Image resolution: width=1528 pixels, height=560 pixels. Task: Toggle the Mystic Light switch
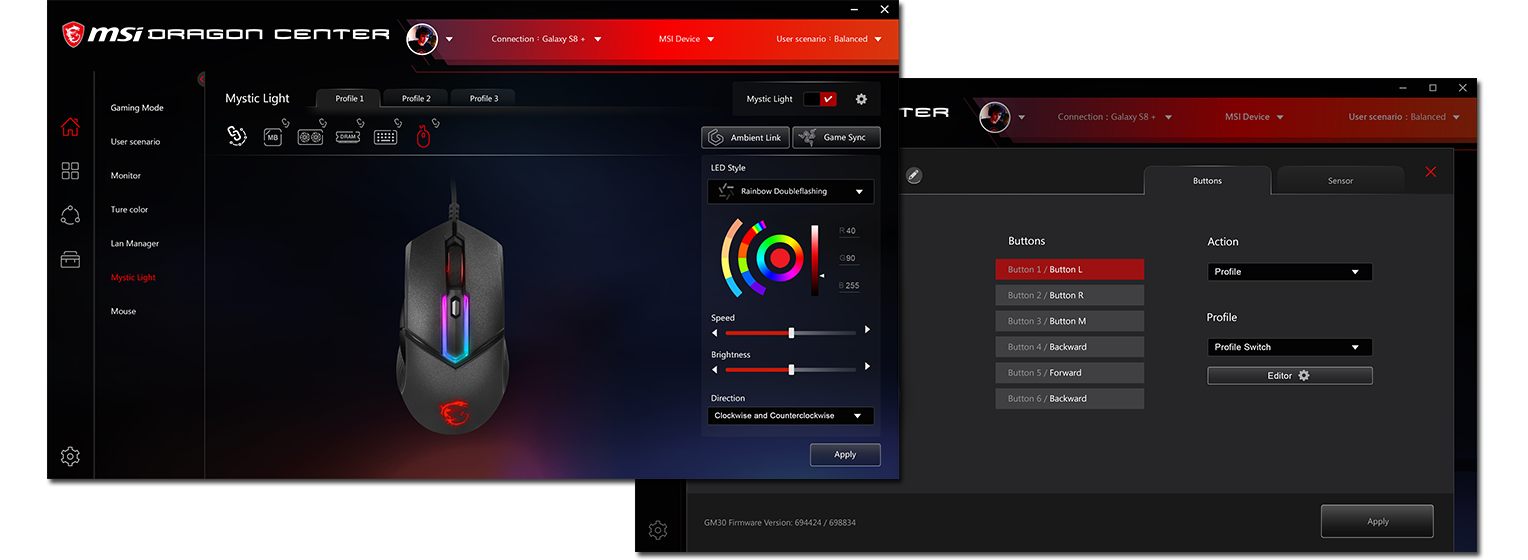click(x=819, y=99)
